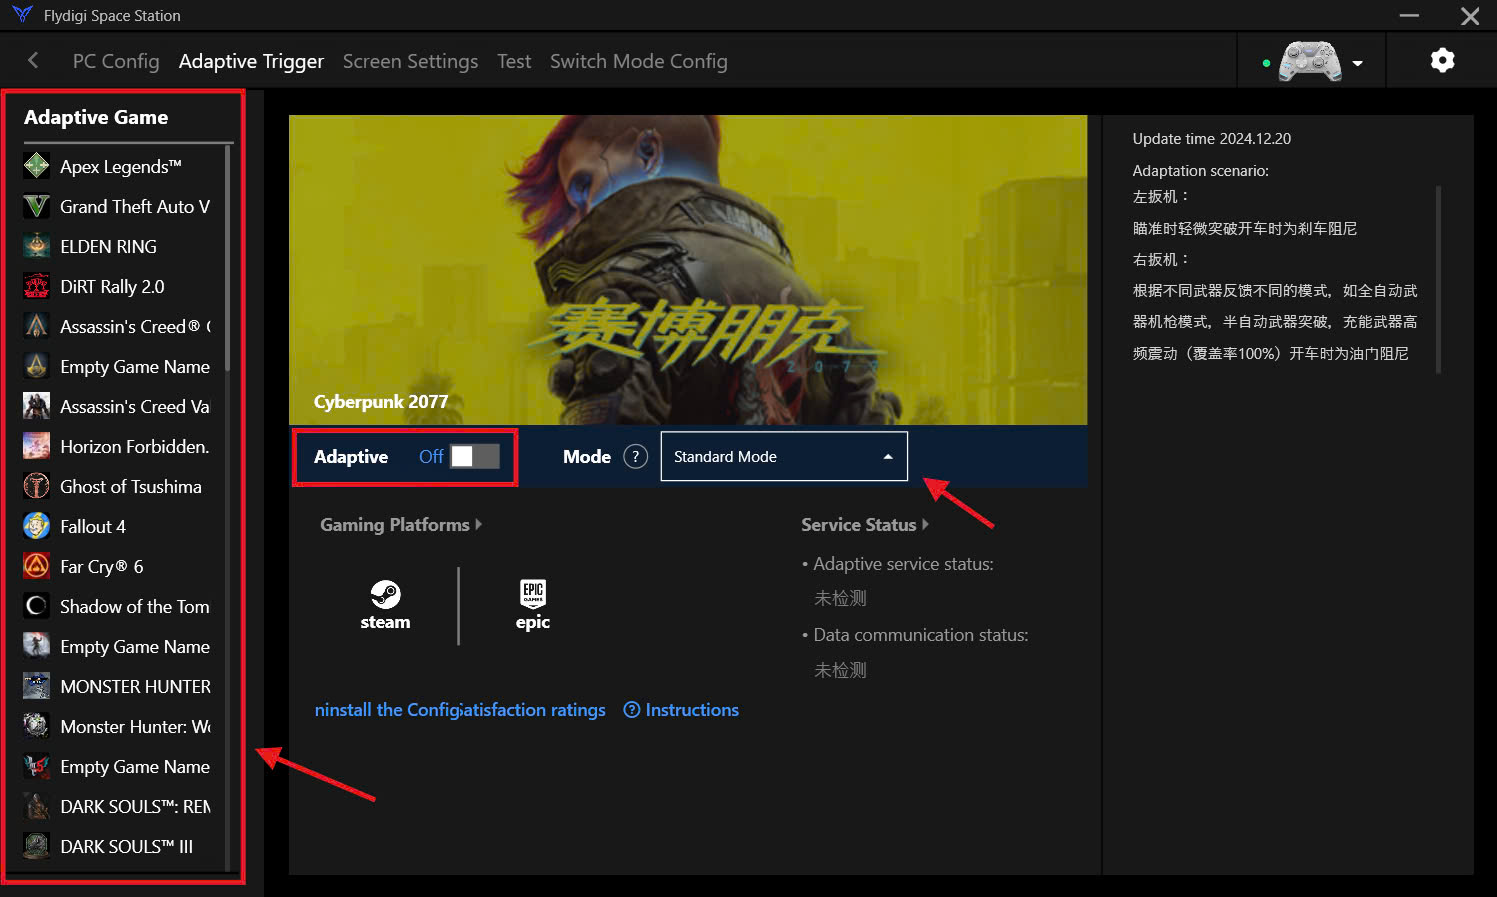Click the satisfaction ratings link

click(x=534, y=710)
